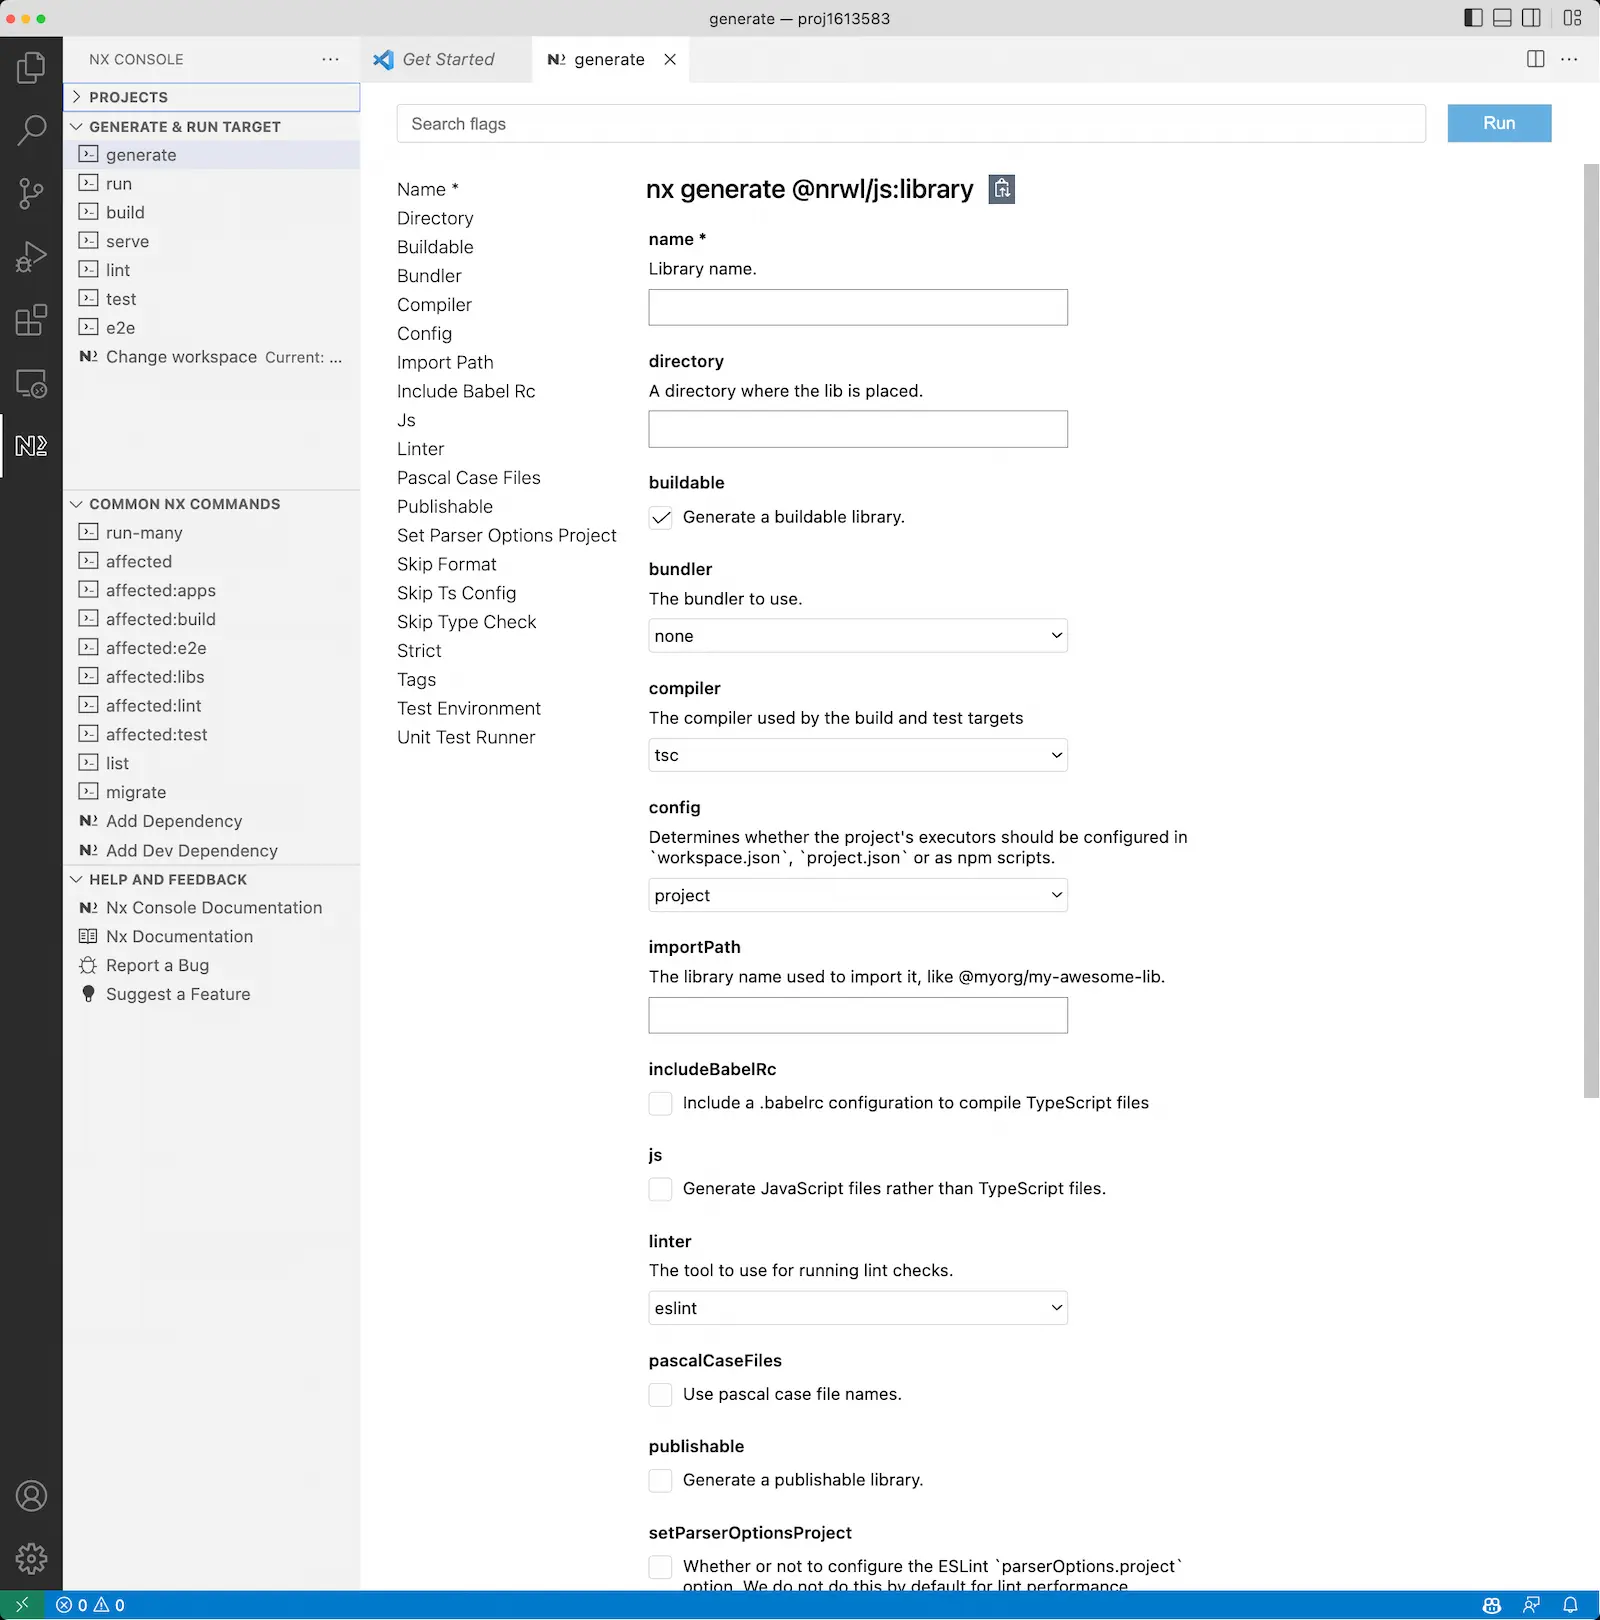The image size is (1600, 1620).
Task: Click the Search flags input field
Action: pyautogui.click(x=910, y=123)
